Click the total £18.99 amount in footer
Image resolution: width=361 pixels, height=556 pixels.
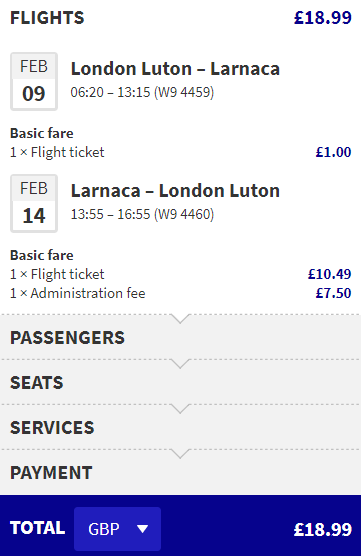(323, 529)
